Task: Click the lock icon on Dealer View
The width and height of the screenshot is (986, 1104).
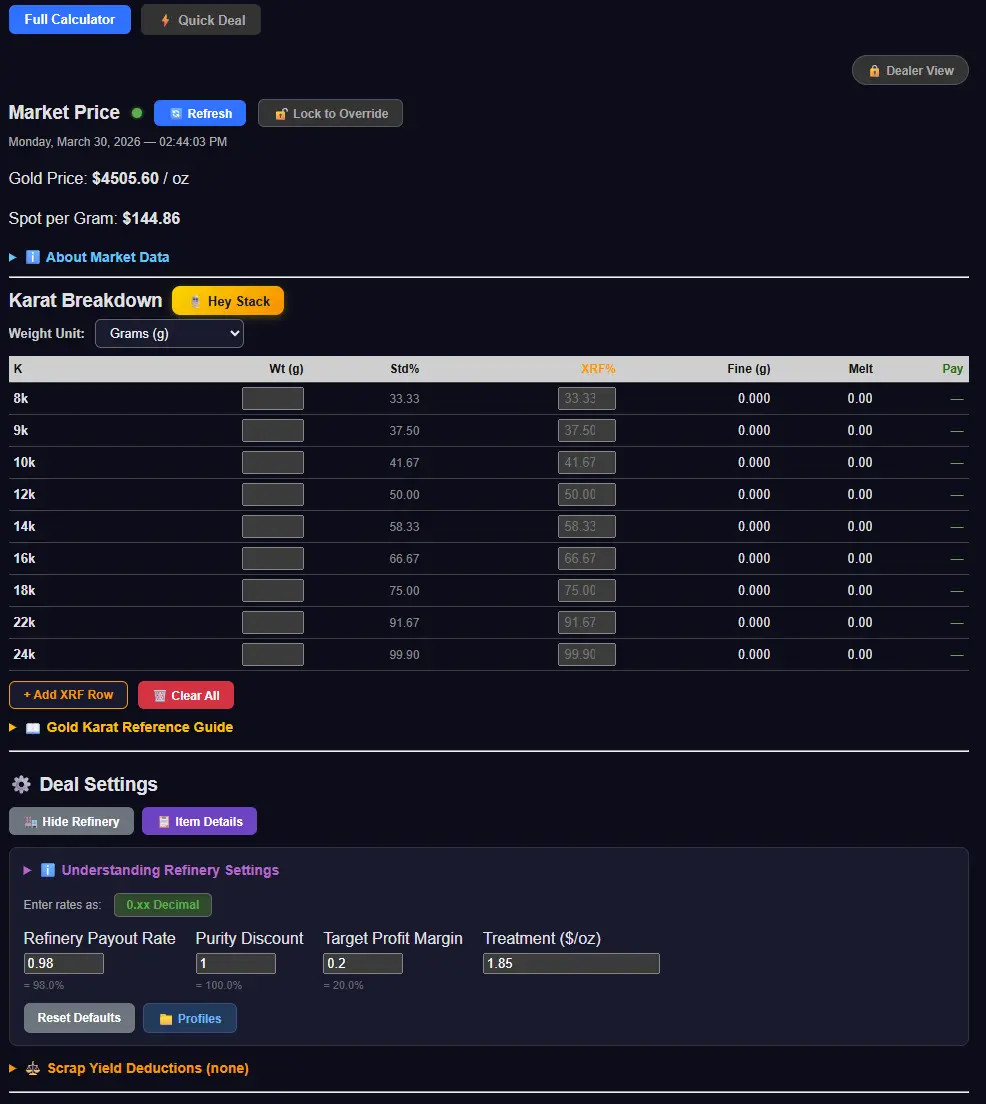Action: pos(874,71)
